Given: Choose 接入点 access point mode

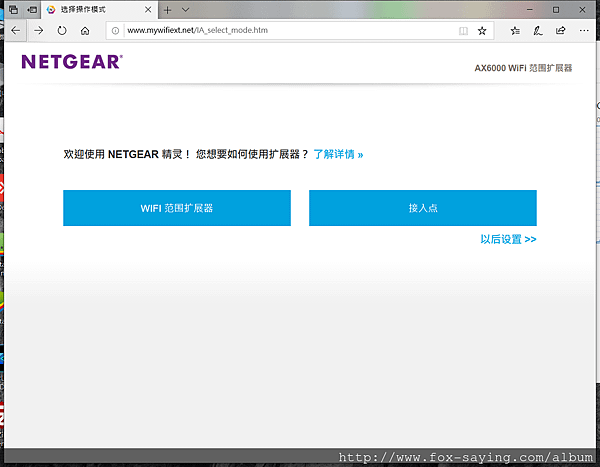Looking at the screenshot, I should click(x=423, y=208).
